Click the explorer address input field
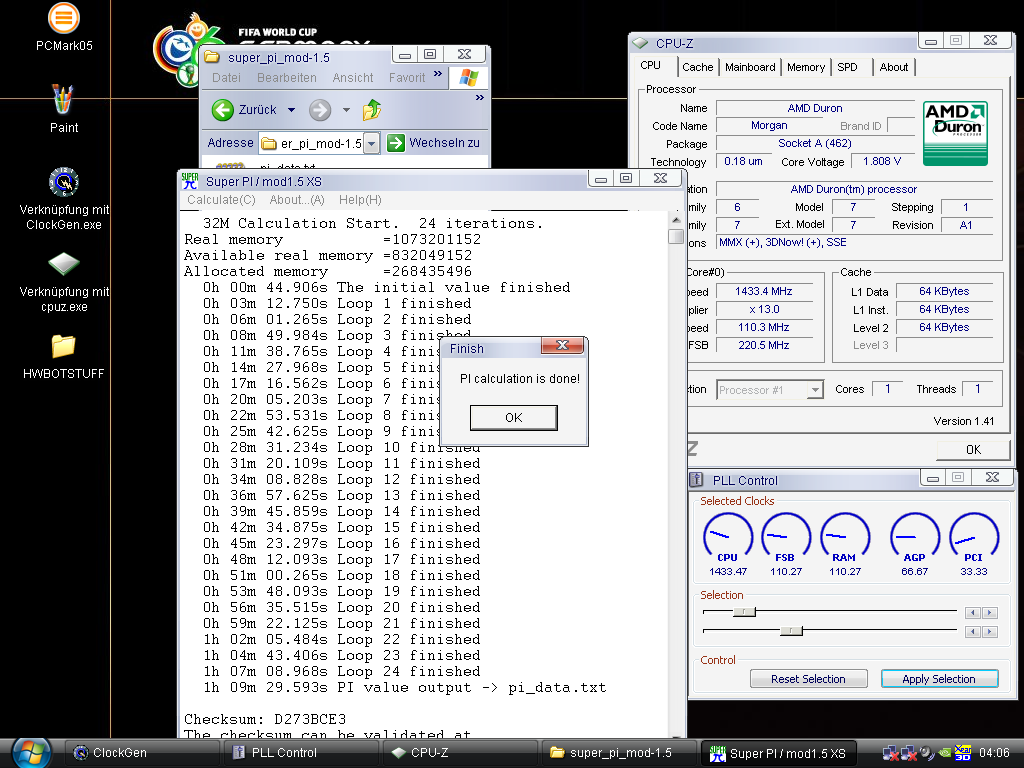1024x768 pixels. tap(312, 143)
